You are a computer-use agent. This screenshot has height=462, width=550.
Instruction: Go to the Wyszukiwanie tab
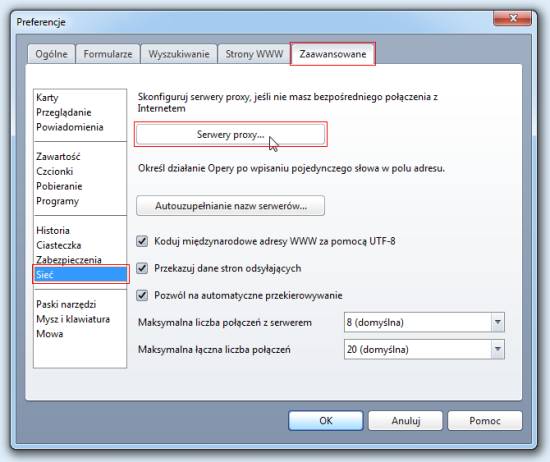coord(179,54)
